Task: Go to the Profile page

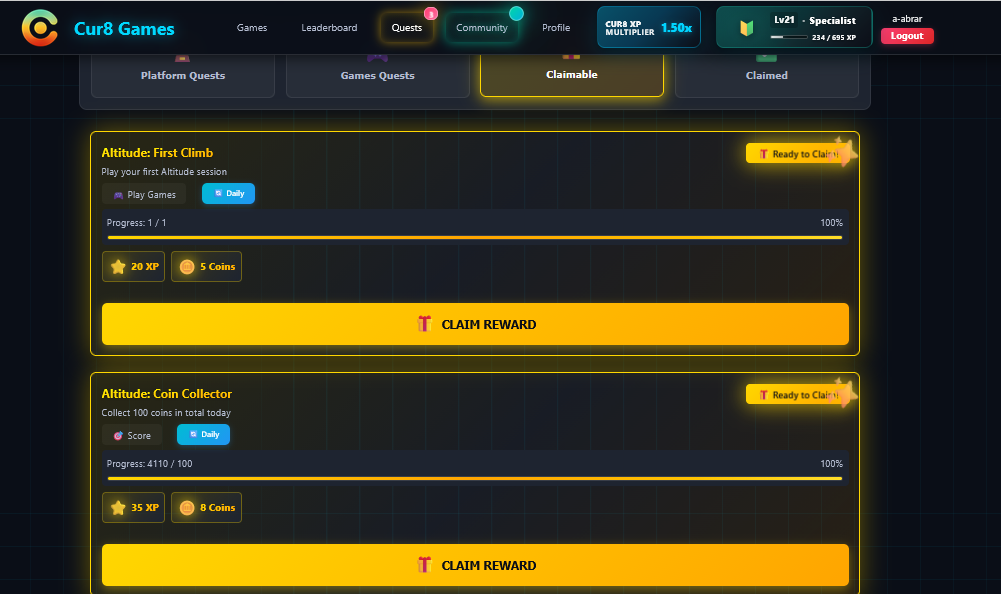Action: pyautogui.click(x=555, y=27)
